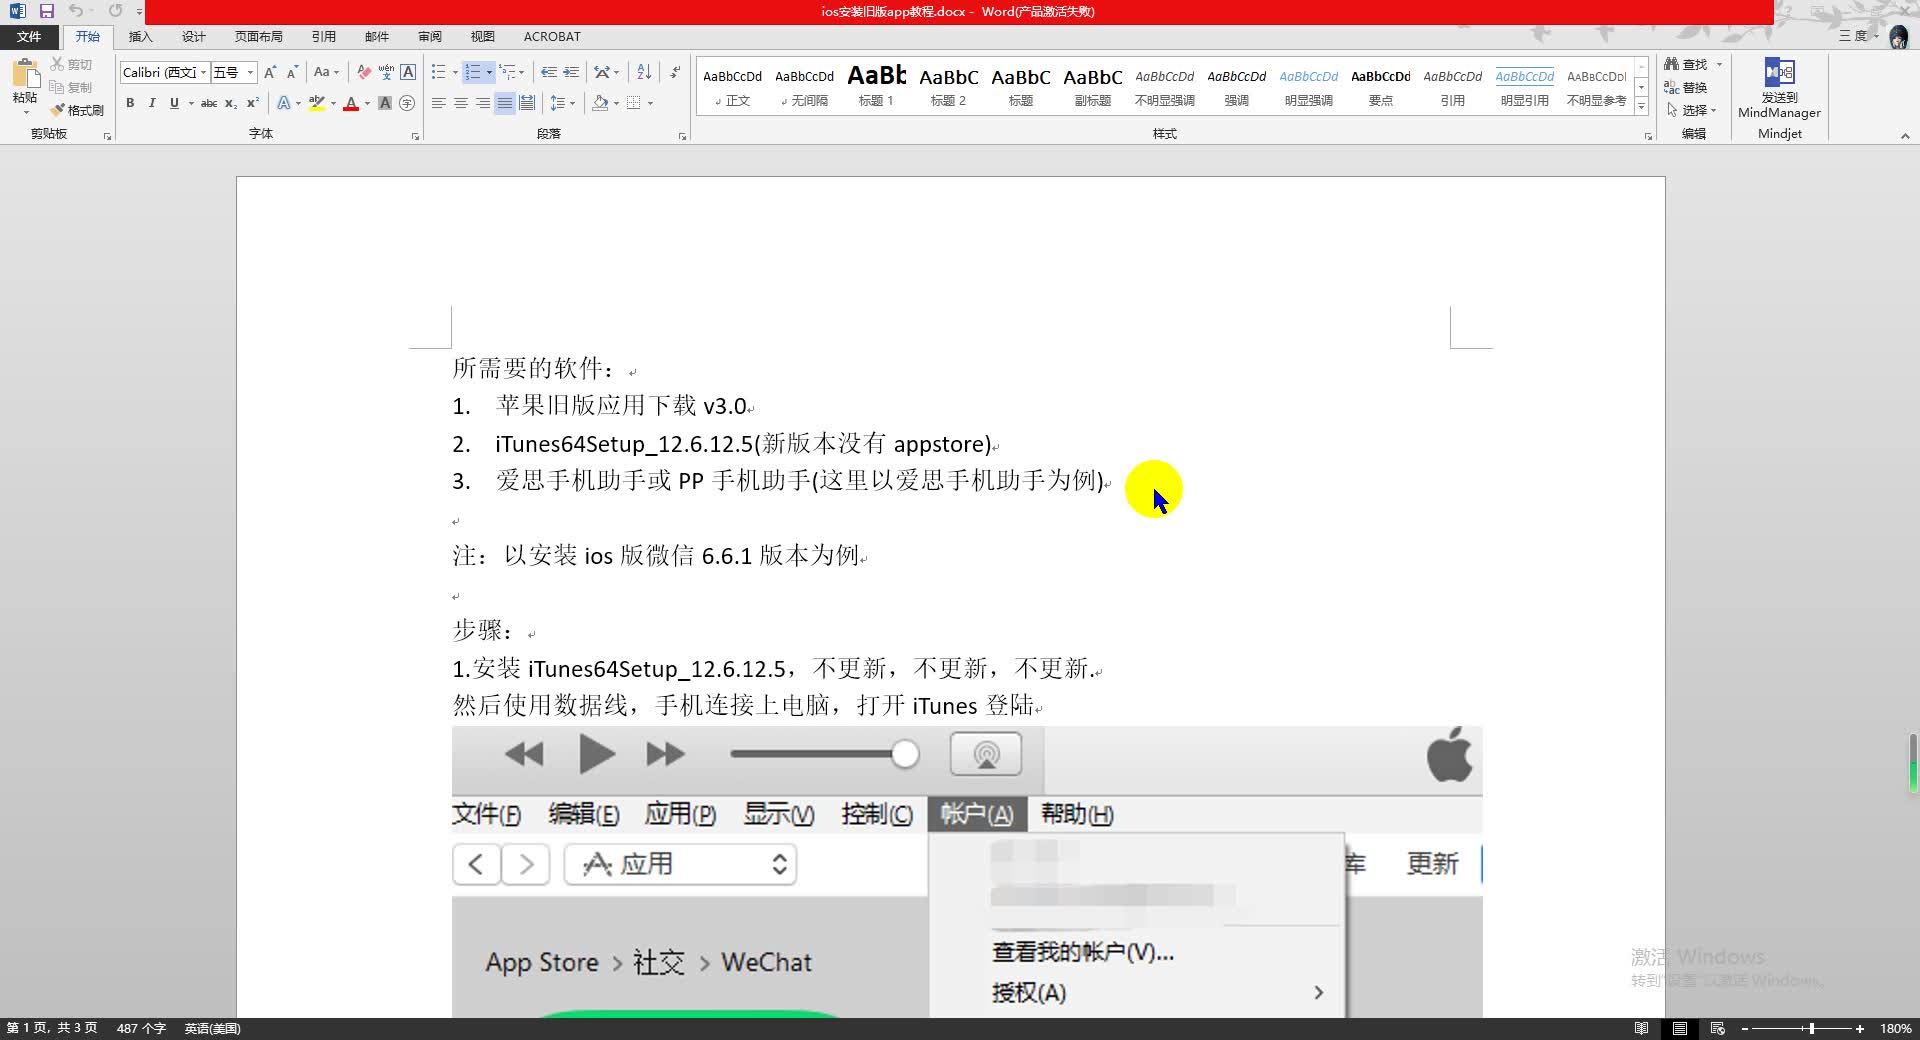This screenshot has height=1040, width=1920.
Task: Click the zoom slider handle
Action: tap(1811, 1028)
